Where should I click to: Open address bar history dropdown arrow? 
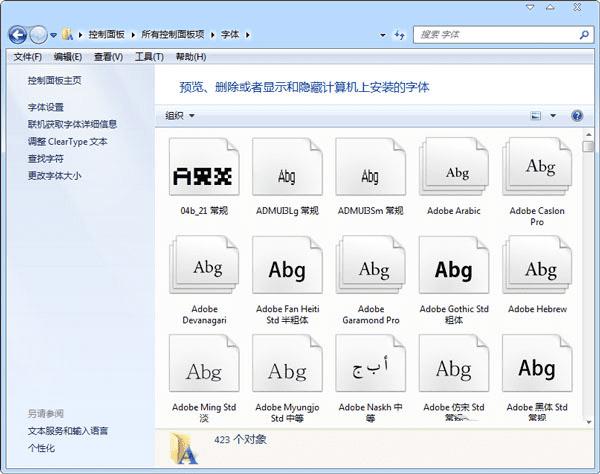pos(383,35)
